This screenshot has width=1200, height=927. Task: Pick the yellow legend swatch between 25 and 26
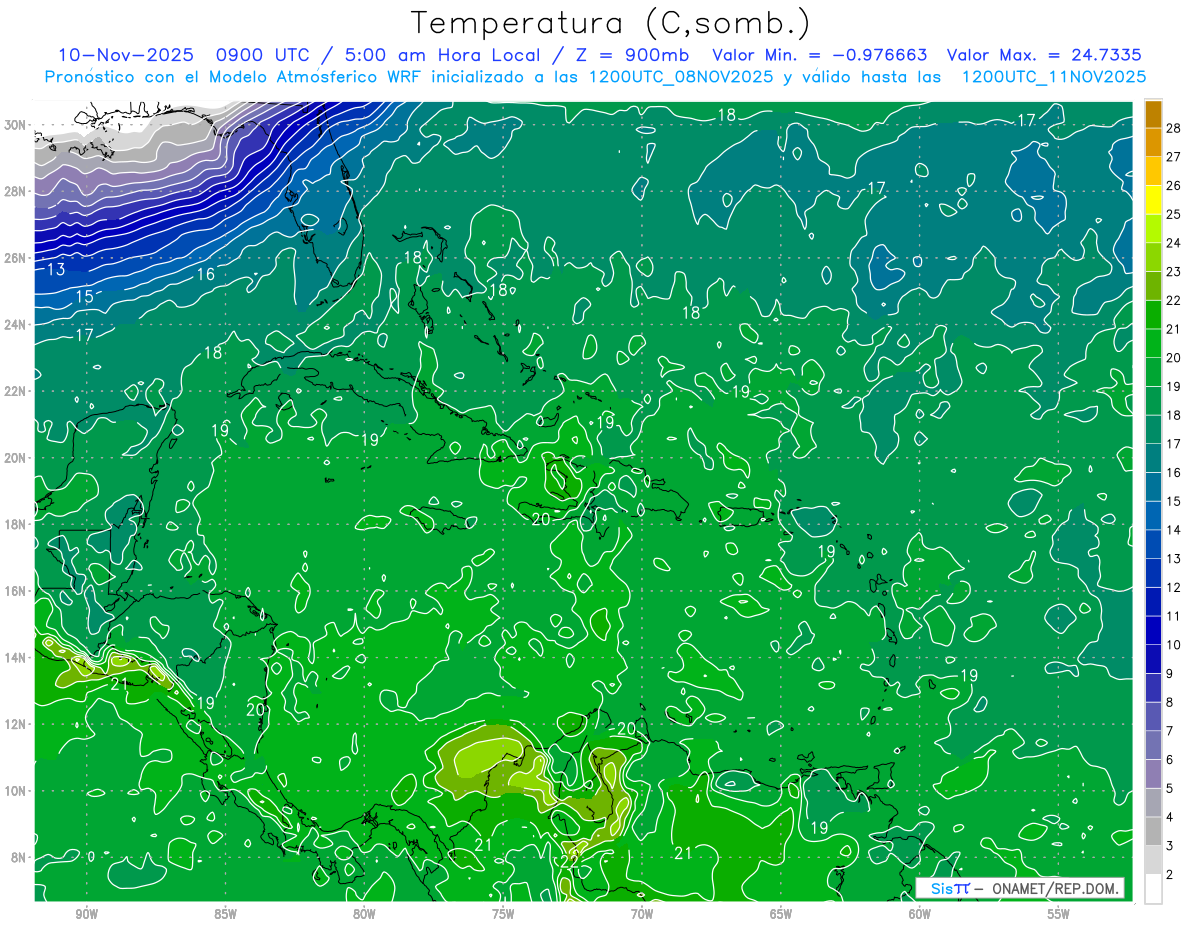[x=1153, y=200]
